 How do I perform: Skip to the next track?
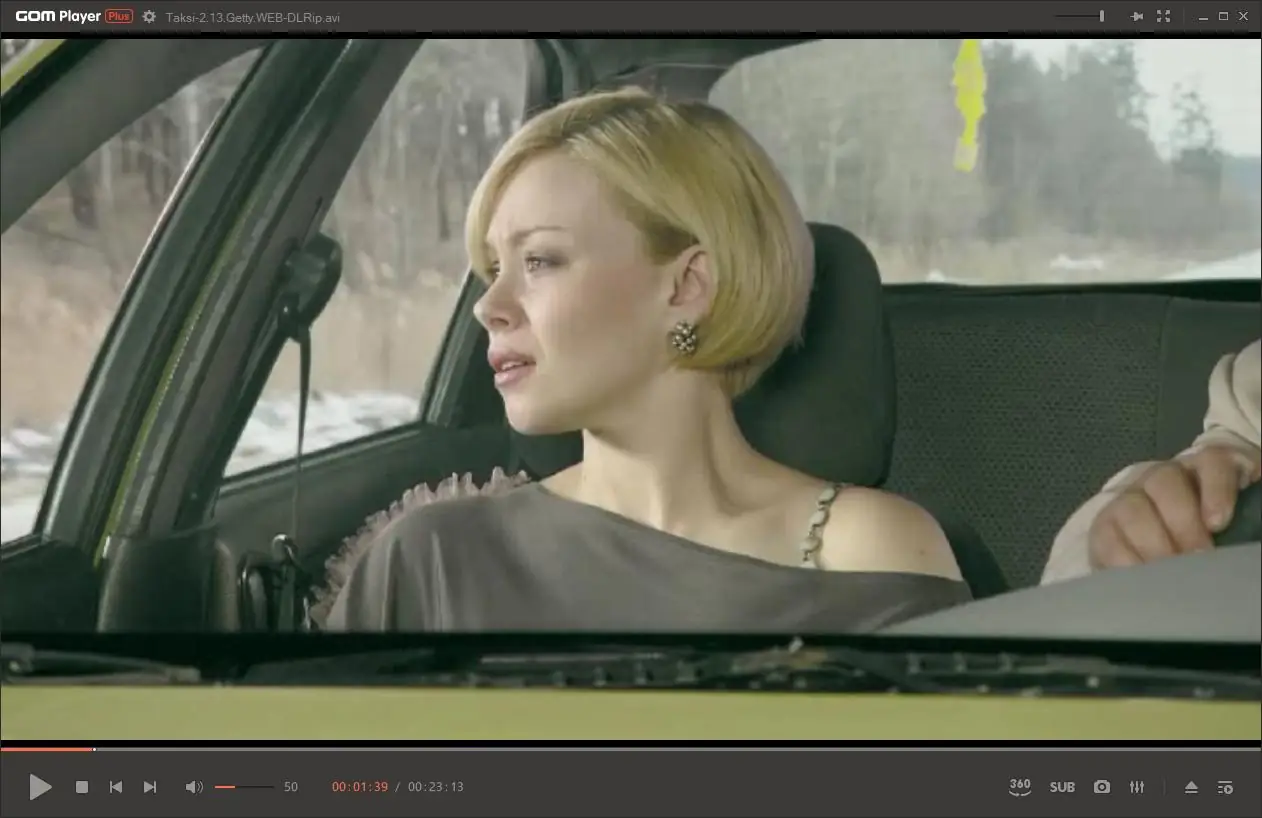coord(150,787)
